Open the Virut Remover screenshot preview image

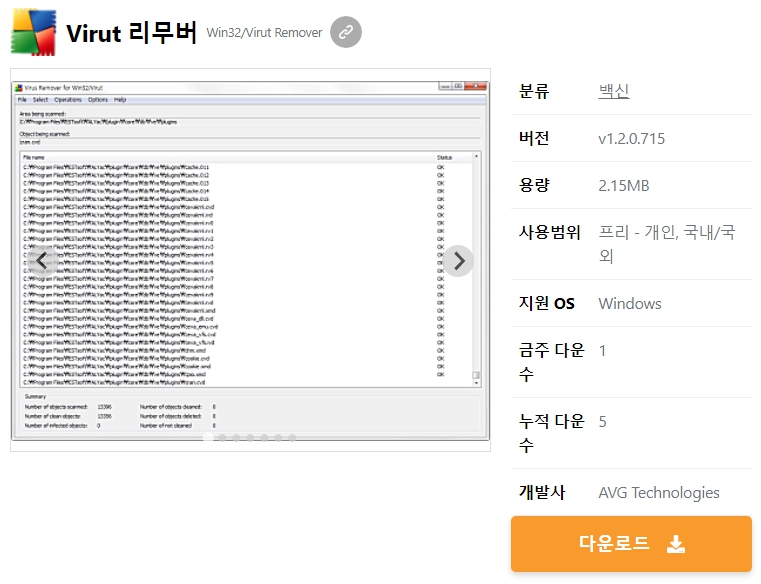click(x=250, y=260)
